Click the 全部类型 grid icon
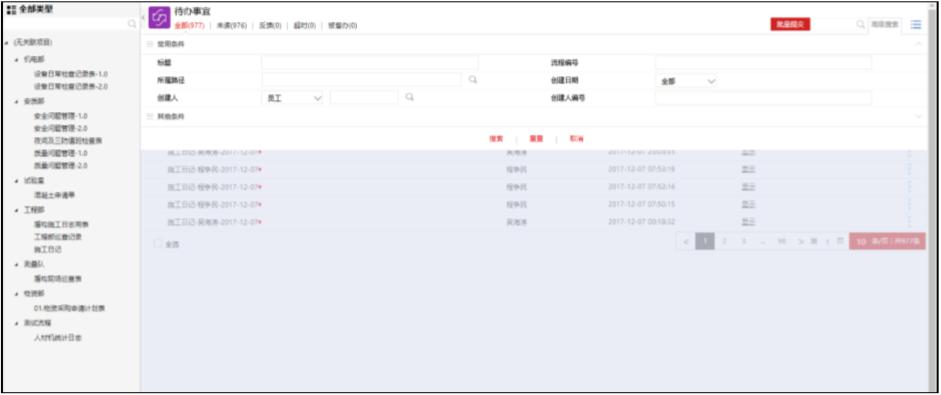The width and height of the screenshot is (941, 395). click(x=11, y=10)
